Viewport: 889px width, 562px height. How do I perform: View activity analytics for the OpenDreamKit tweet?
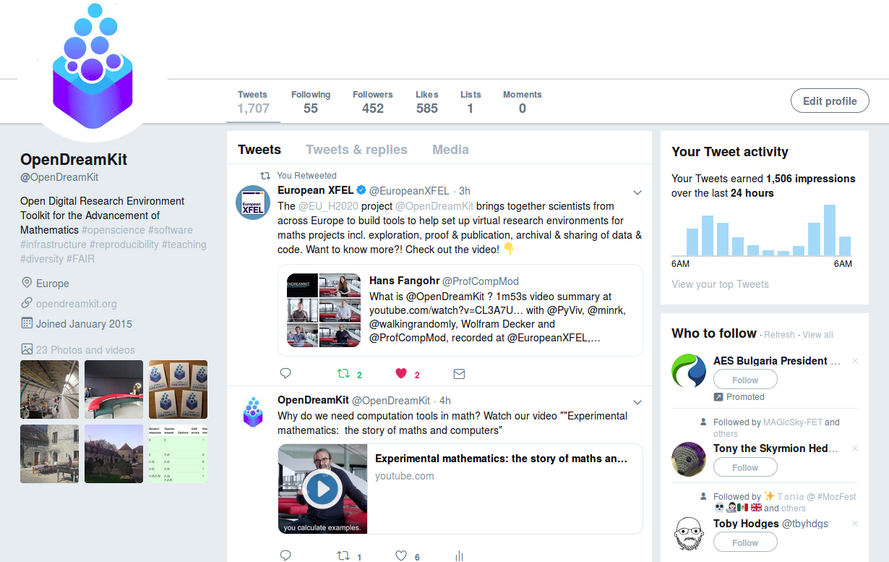459,556
